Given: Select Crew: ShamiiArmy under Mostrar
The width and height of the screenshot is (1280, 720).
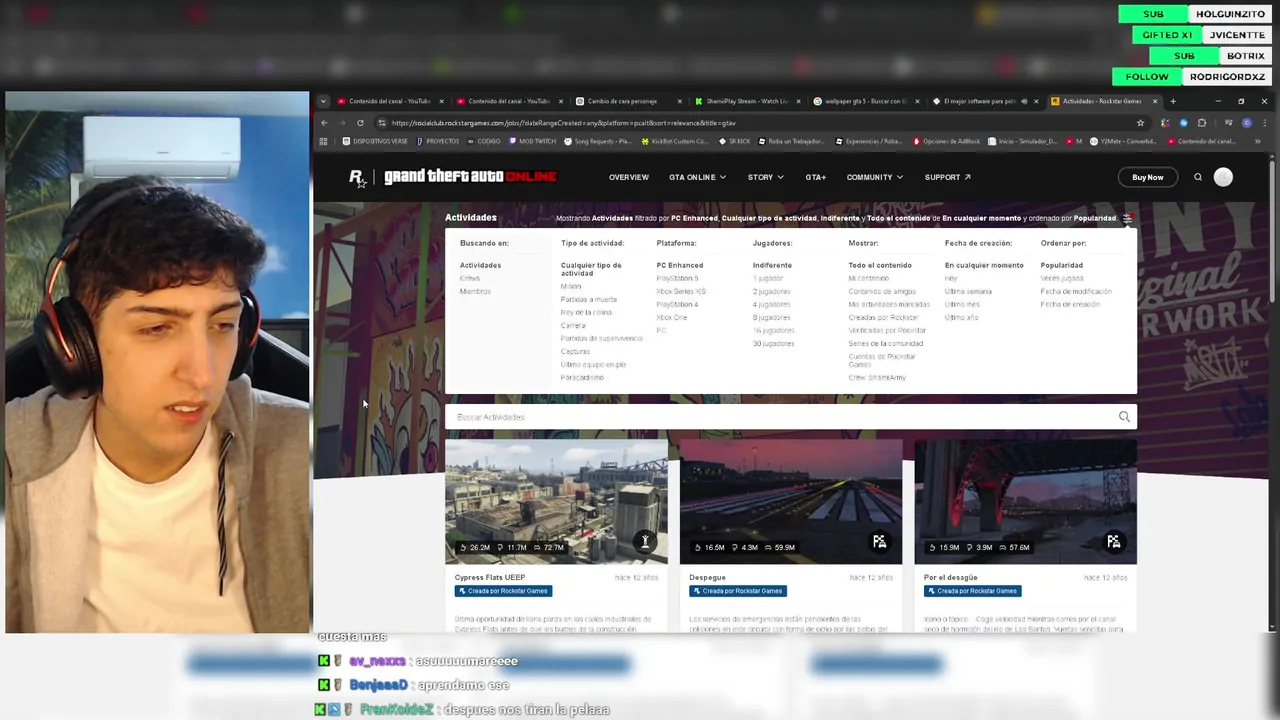Looking at the screenshot, I should coord(877,377).
